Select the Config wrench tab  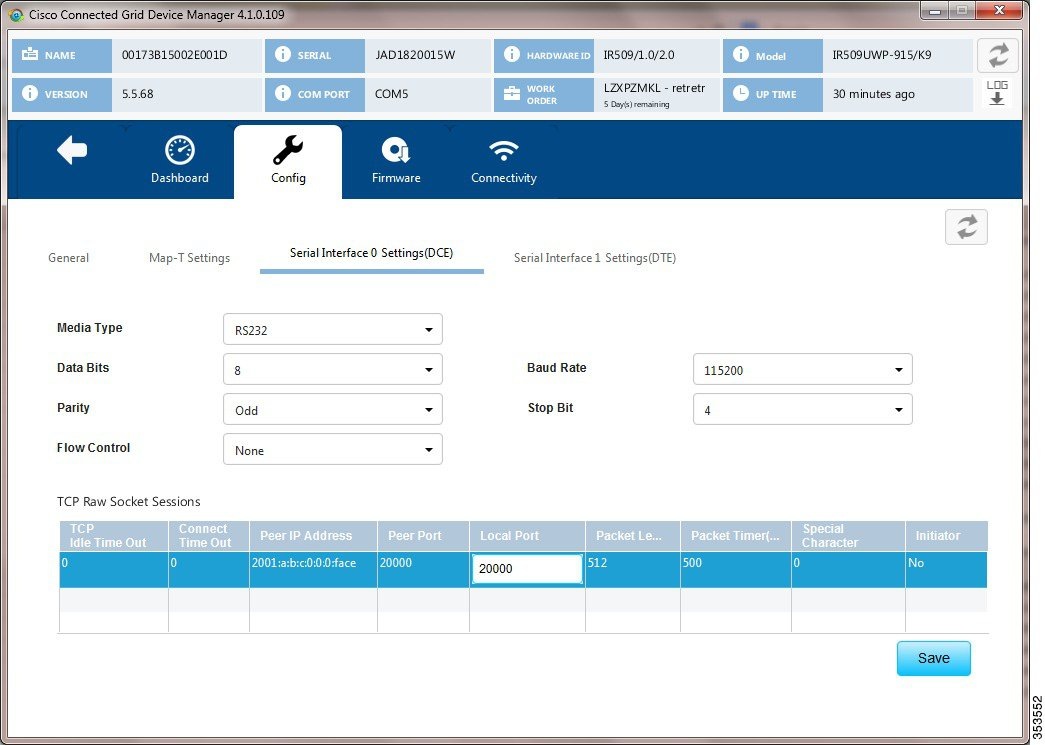(x=288, y=161)
